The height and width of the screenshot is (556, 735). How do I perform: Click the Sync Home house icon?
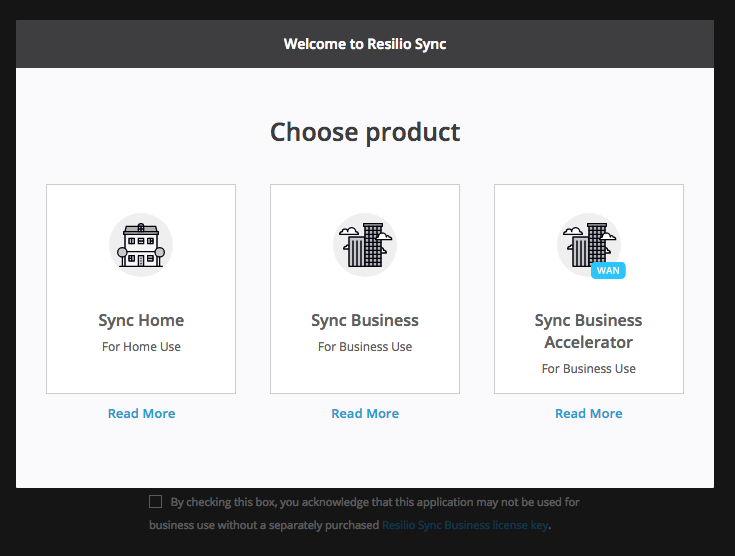click(141, 245)
